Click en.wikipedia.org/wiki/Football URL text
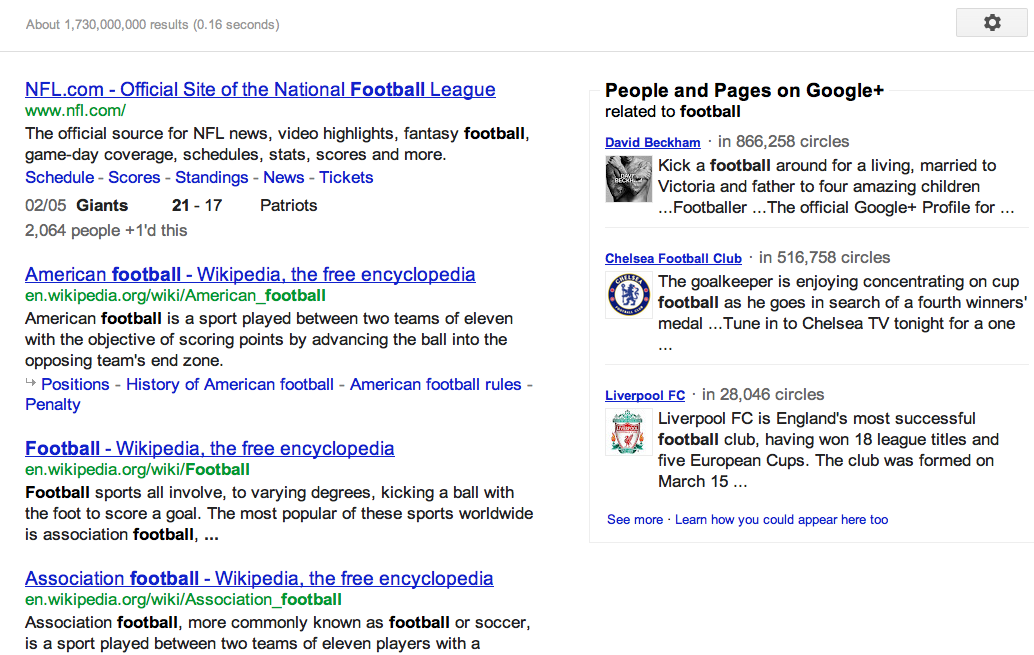Screen dimensions: 1034x655 pyautogui.click(x=137, y=470)
